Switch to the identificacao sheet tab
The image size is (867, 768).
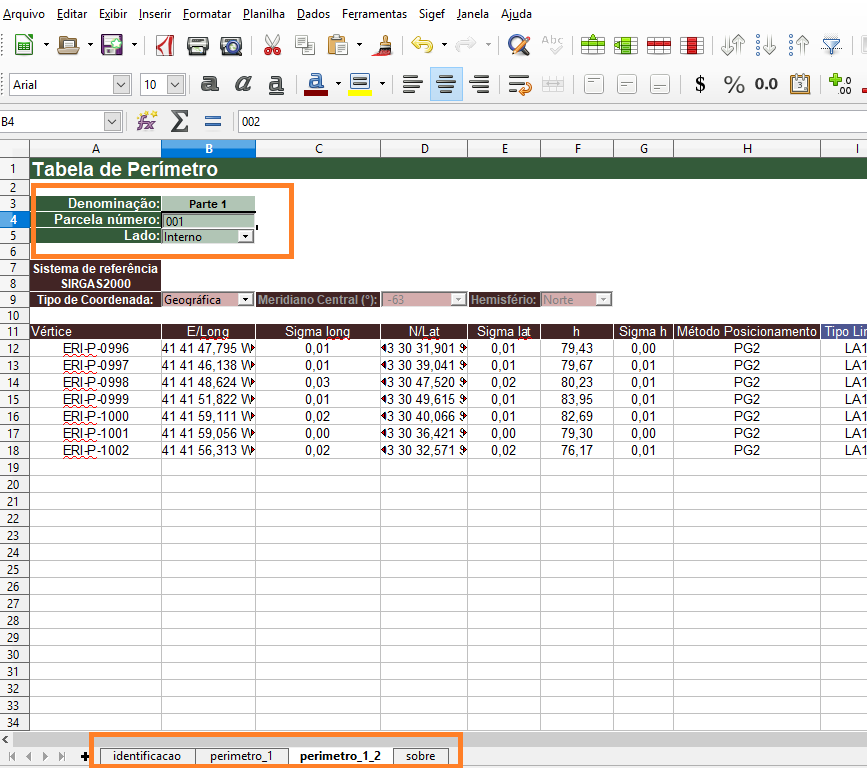(147, 756)
